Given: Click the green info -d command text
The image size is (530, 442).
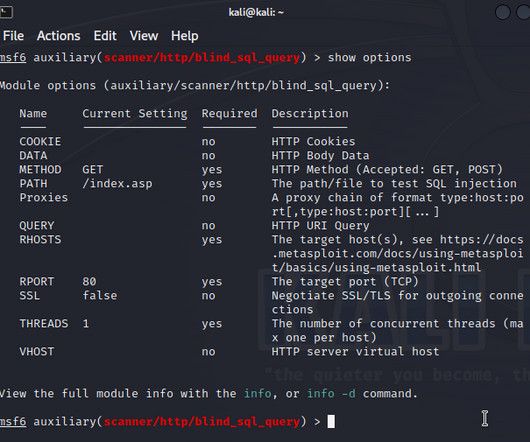Looking at the screenshot, I should tap(331, 393).
